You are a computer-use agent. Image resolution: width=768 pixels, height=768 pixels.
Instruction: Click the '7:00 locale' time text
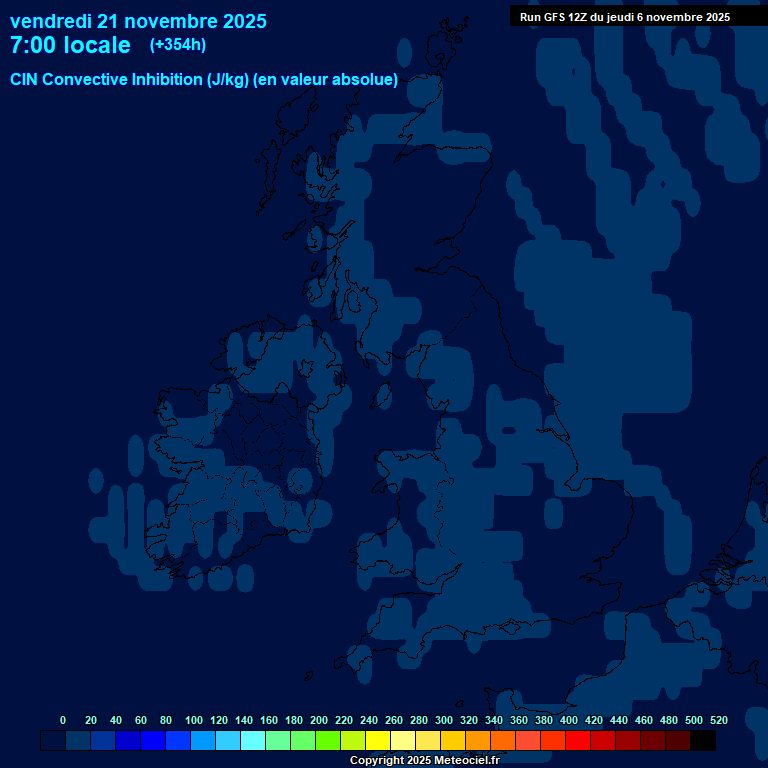[x=70, y=45]
